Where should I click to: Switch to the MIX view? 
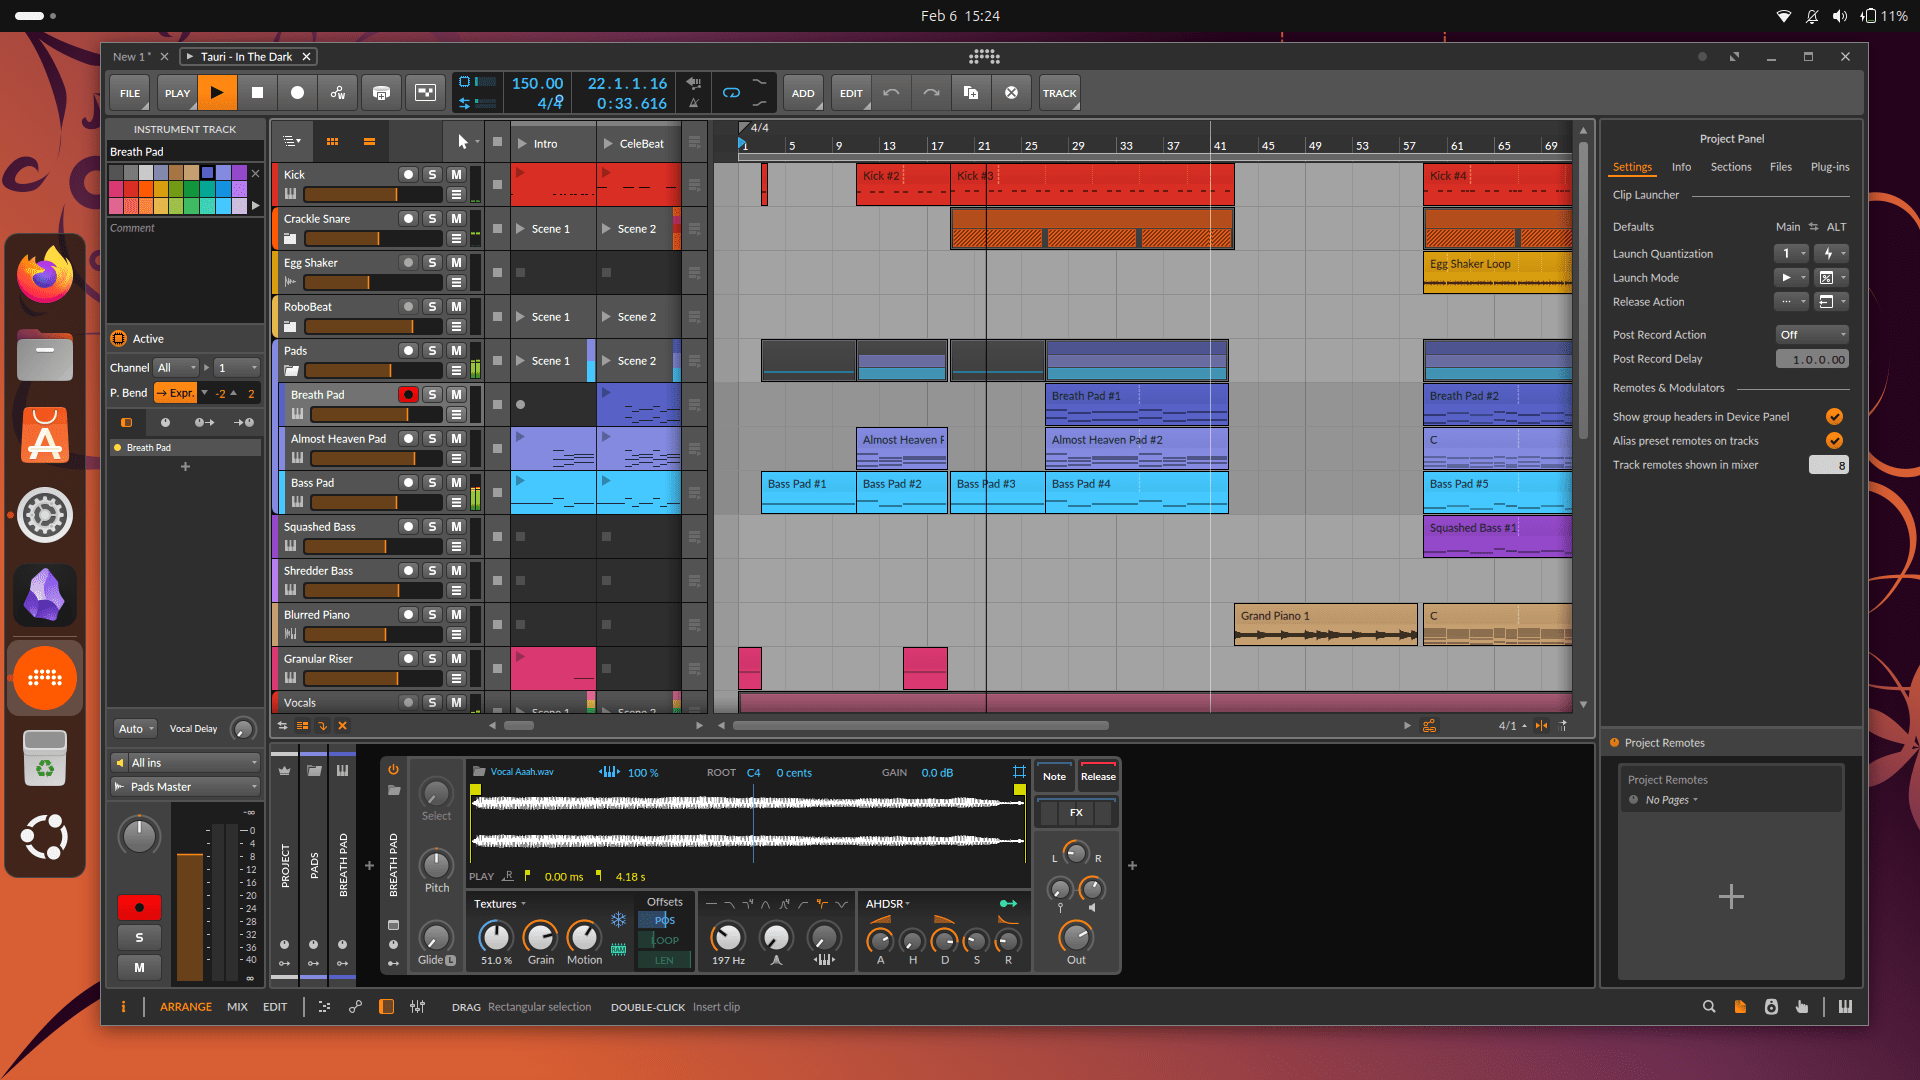[237, 1007]
